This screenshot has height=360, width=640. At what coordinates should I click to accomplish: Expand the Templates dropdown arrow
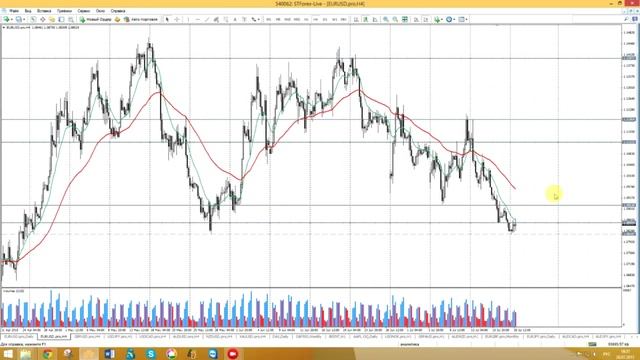[467, 19]
